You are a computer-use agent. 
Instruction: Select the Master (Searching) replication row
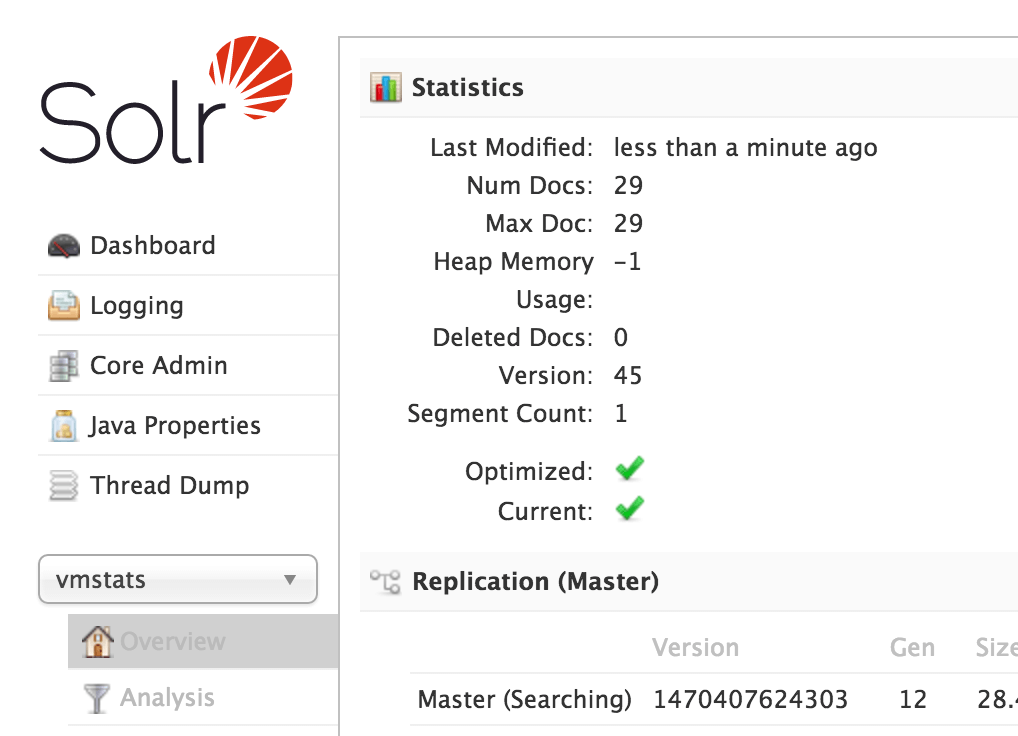coord(714,700)
